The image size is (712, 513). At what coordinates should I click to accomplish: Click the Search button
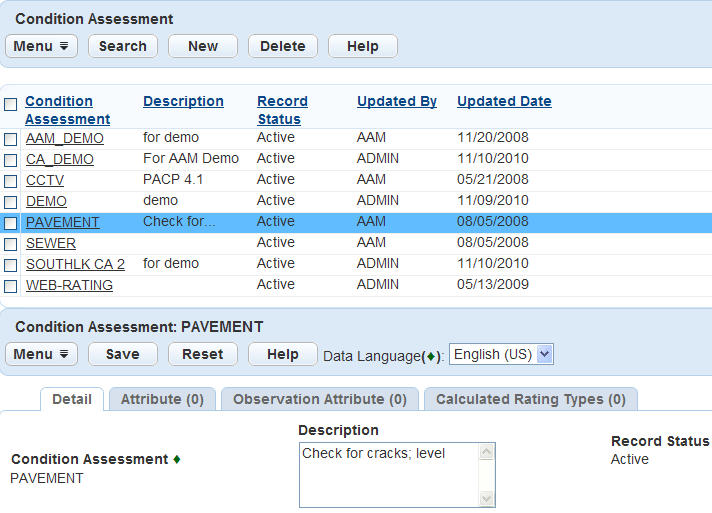pyautogui.click(x=123, y=46)
